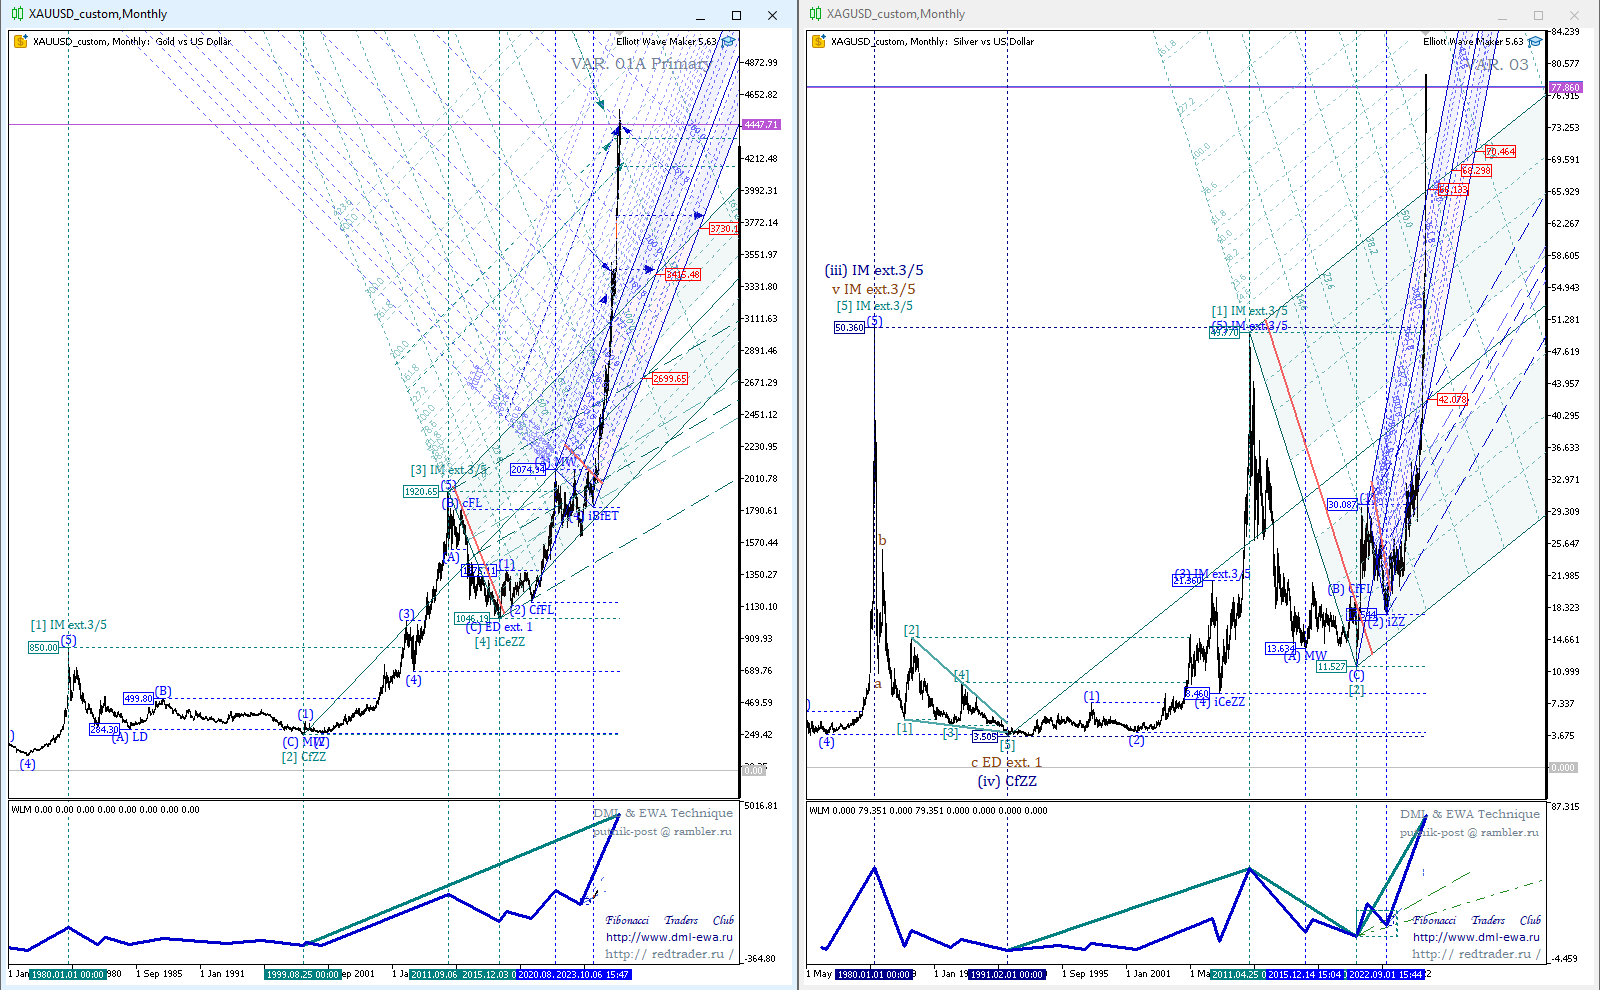Open the dml-ewa.ru link in gold chart
The height and width of the screenshot is (990, 1600).
pyautogui.click(x=669, y=937)
